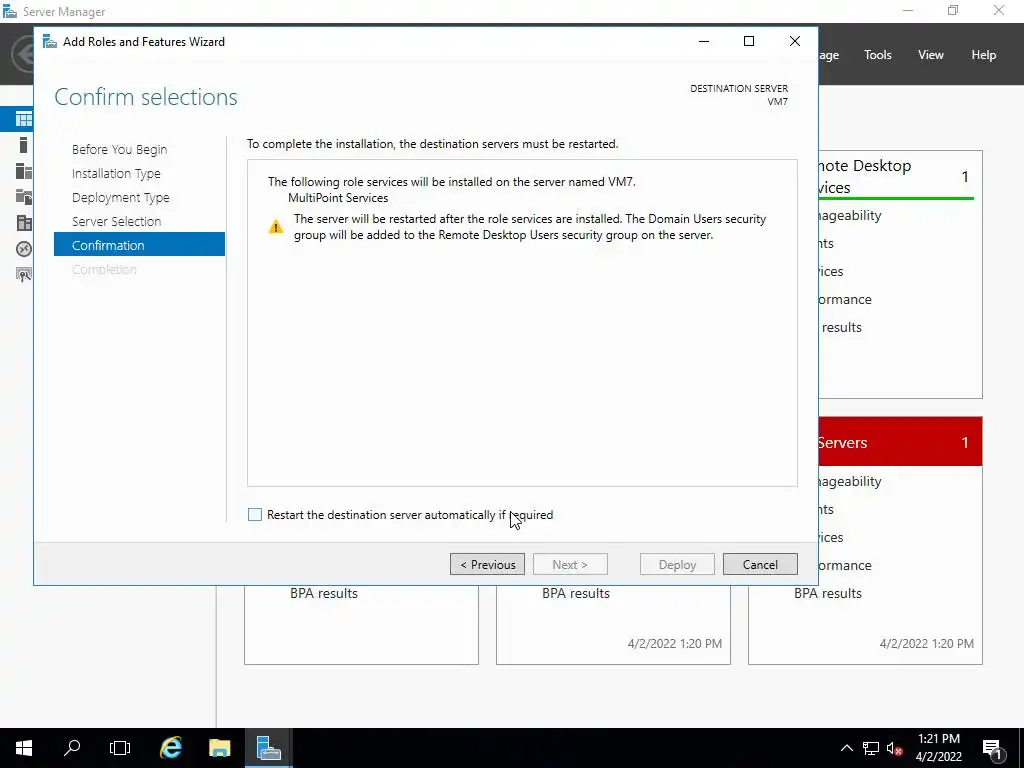Click the Next button
Viewport: 1024px width, 768px height.
[570, 564]
